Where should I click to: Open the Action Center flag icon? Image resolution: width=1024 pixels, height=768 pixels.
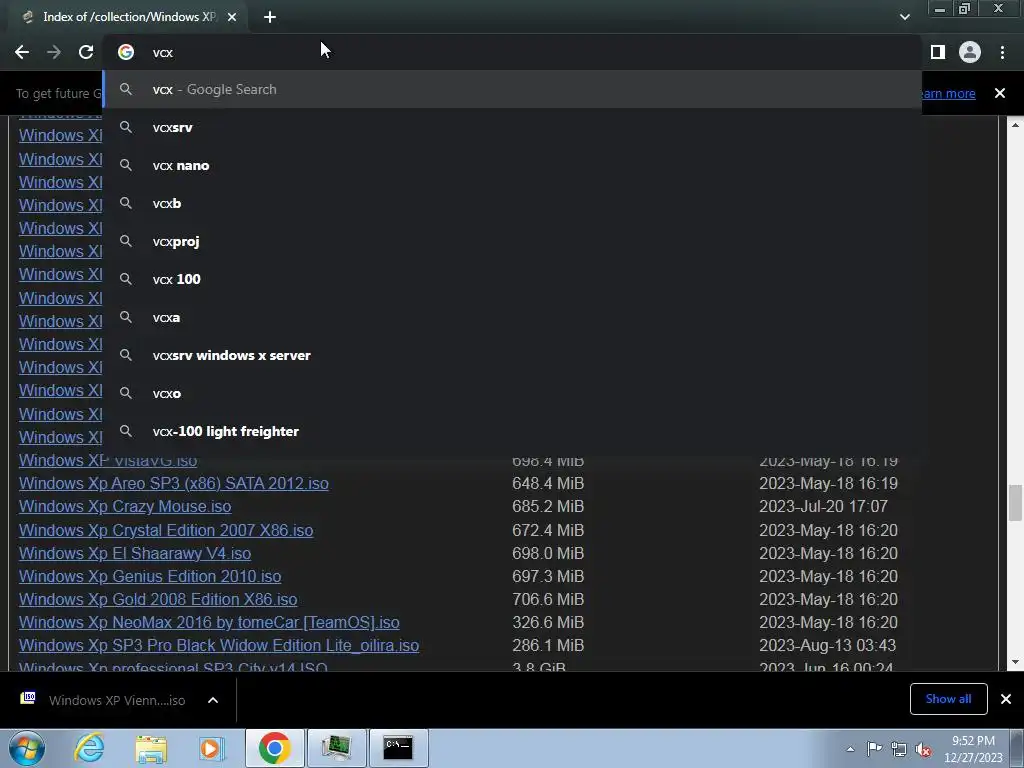tap(874, 749)
